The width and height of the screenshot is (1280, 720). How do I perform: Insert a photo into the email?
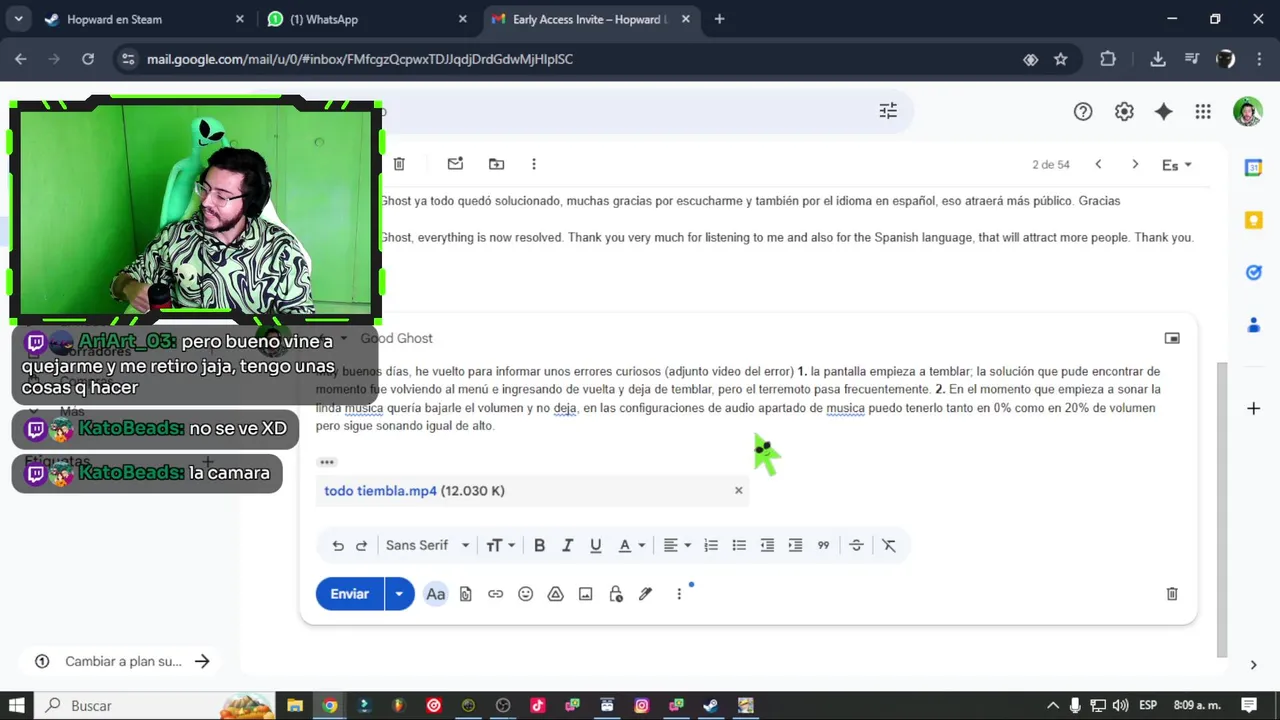pyautogui.click(x=585, y=594)
